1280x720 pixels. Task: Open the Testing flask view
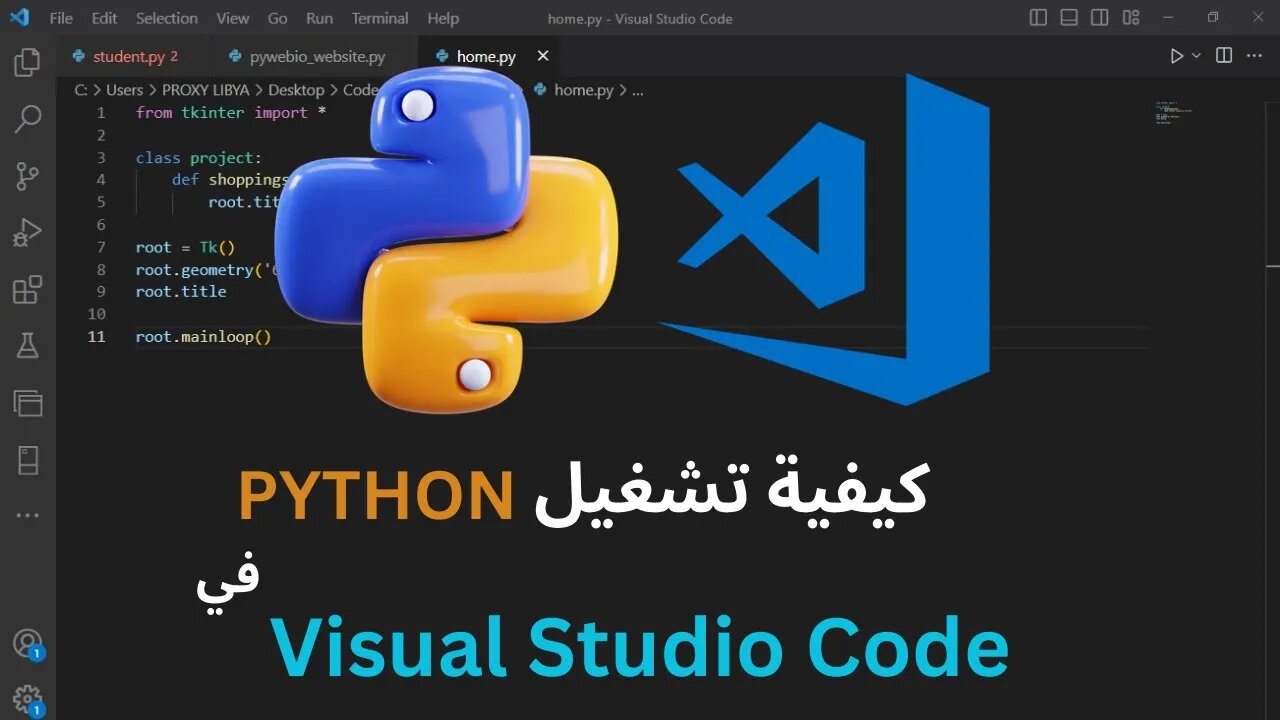27,346
